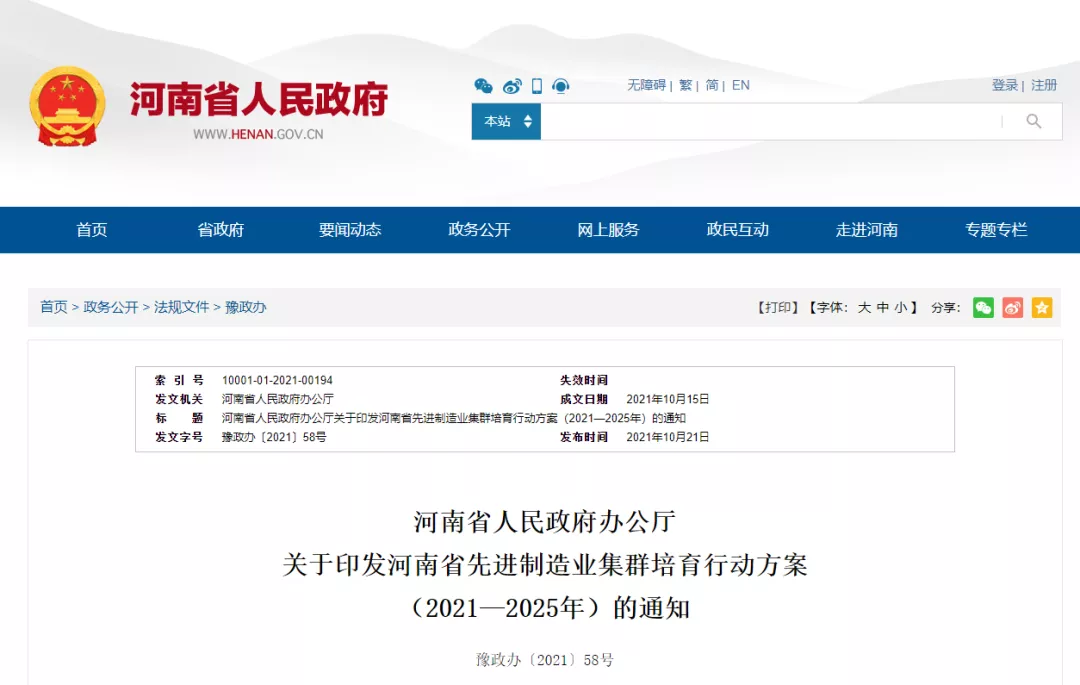Switch language to EN
The width and height of the screenshot is (1080, 685).
(740, 85)
